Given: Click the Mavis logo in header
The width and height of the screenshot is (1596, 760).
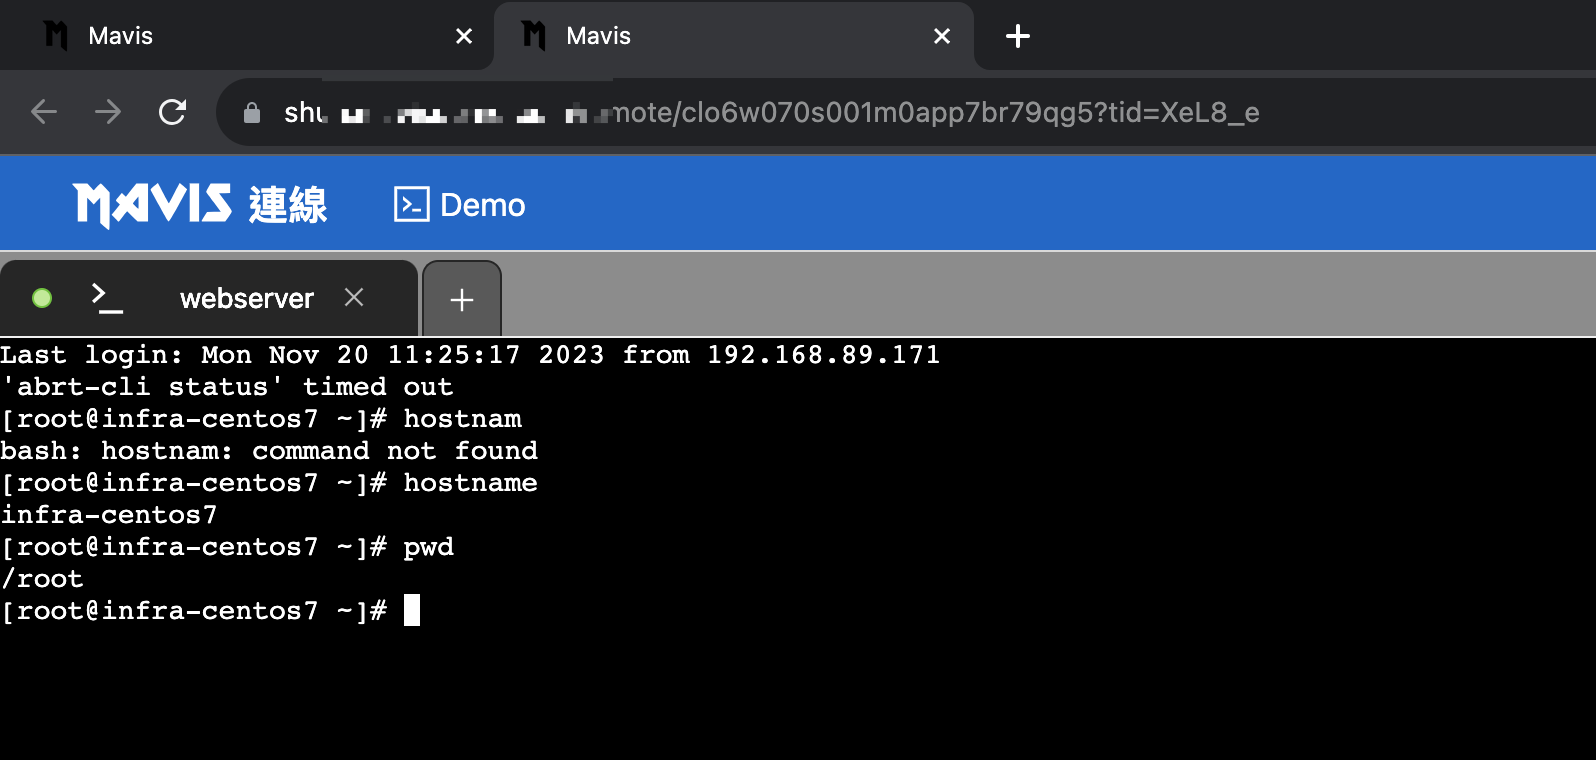Looking at the screenshot, I should (x=200, y=205).
